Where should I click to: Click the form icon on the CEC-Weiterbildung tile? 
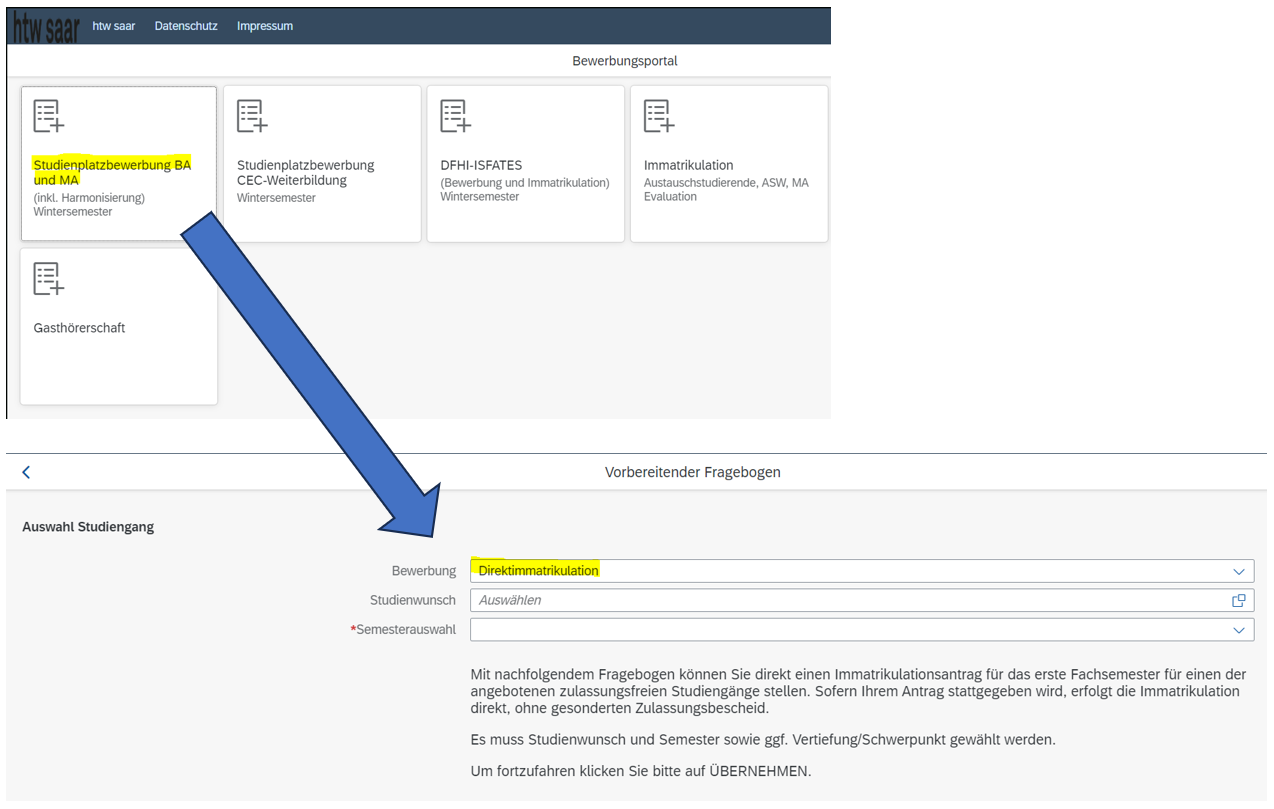tap(252, 116)
